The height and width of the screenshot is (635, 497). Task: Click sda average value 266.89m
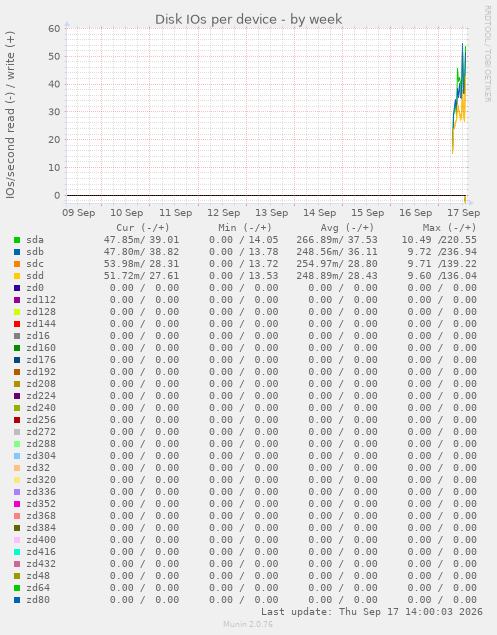tap(319, 240)
